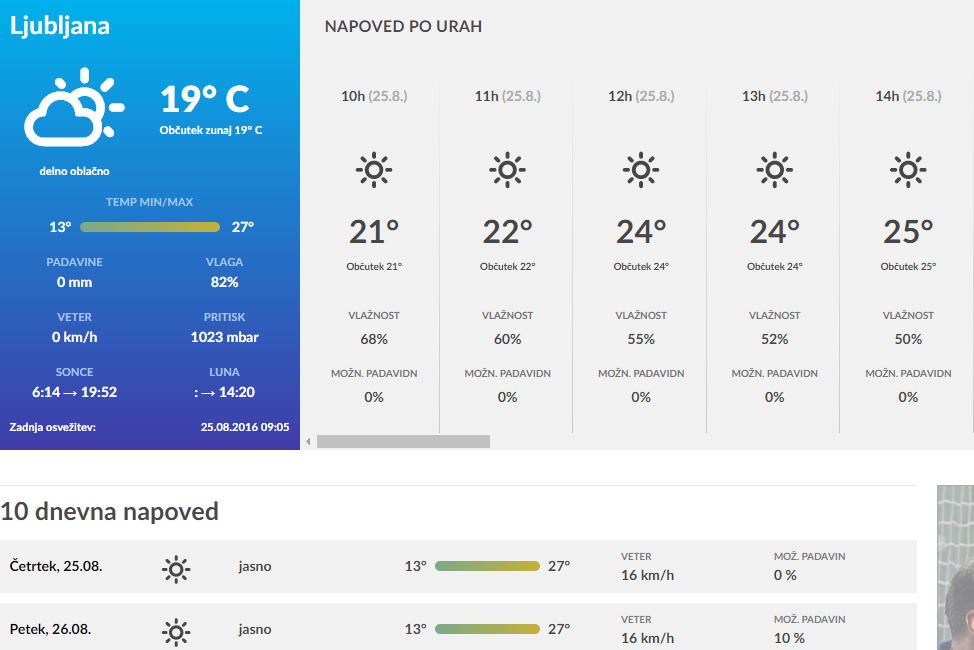Click temperature range bar for Petek, 26.08.
Screen dimensions: 974x650
[x=487, y=629]
